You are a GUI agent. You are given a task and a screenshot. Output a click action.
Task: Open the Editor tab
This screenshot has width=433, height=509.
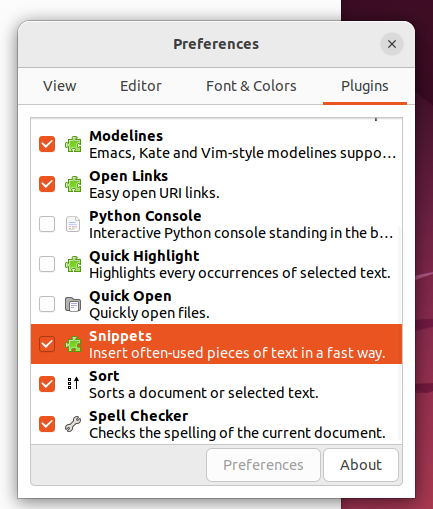[141, 86]
